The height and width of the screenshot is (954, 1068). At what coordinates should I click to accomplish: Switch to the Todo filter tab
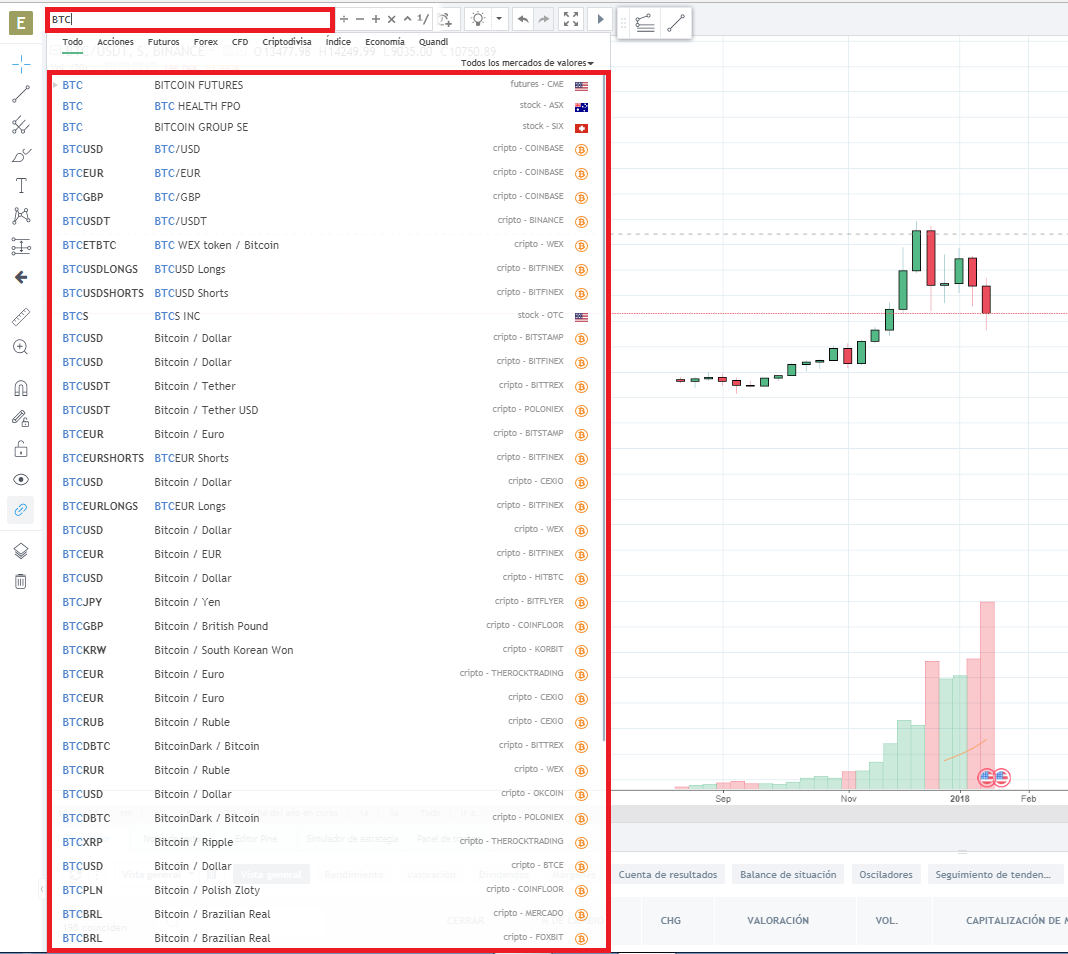tap(72, 42)
